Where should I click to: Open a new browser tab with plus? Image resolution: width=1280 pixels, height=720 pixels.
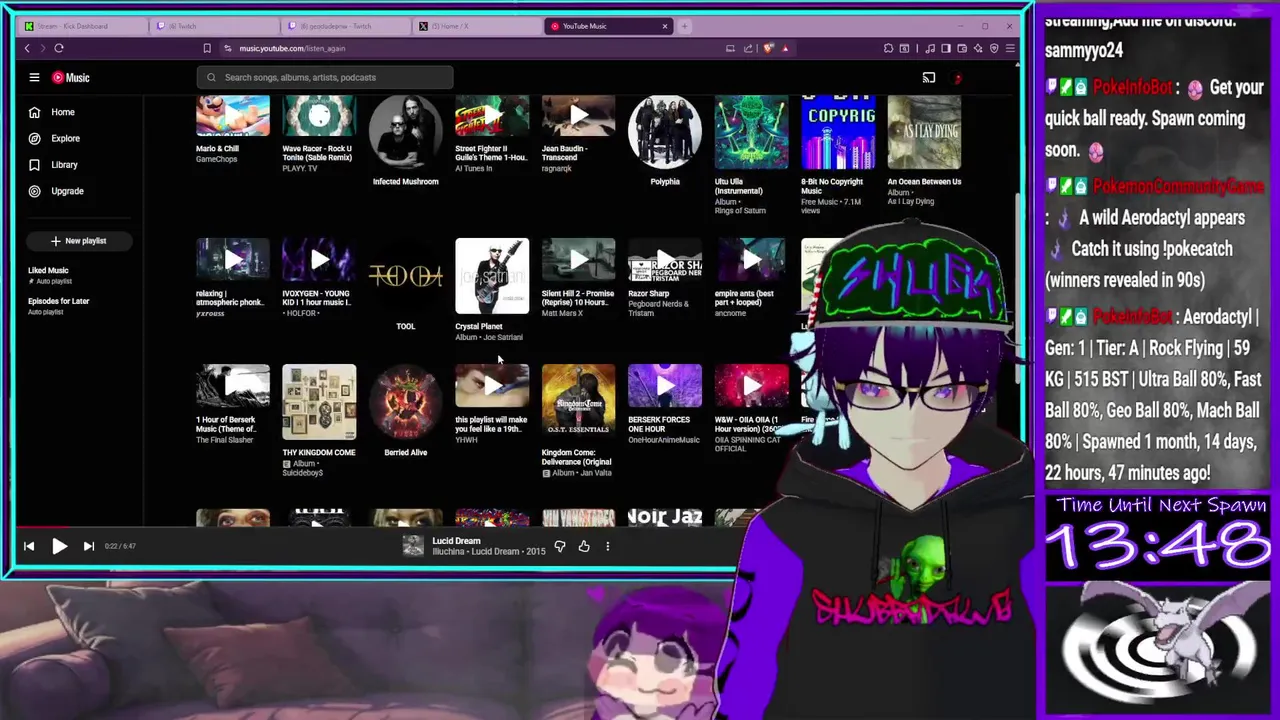tap(684, 26)
